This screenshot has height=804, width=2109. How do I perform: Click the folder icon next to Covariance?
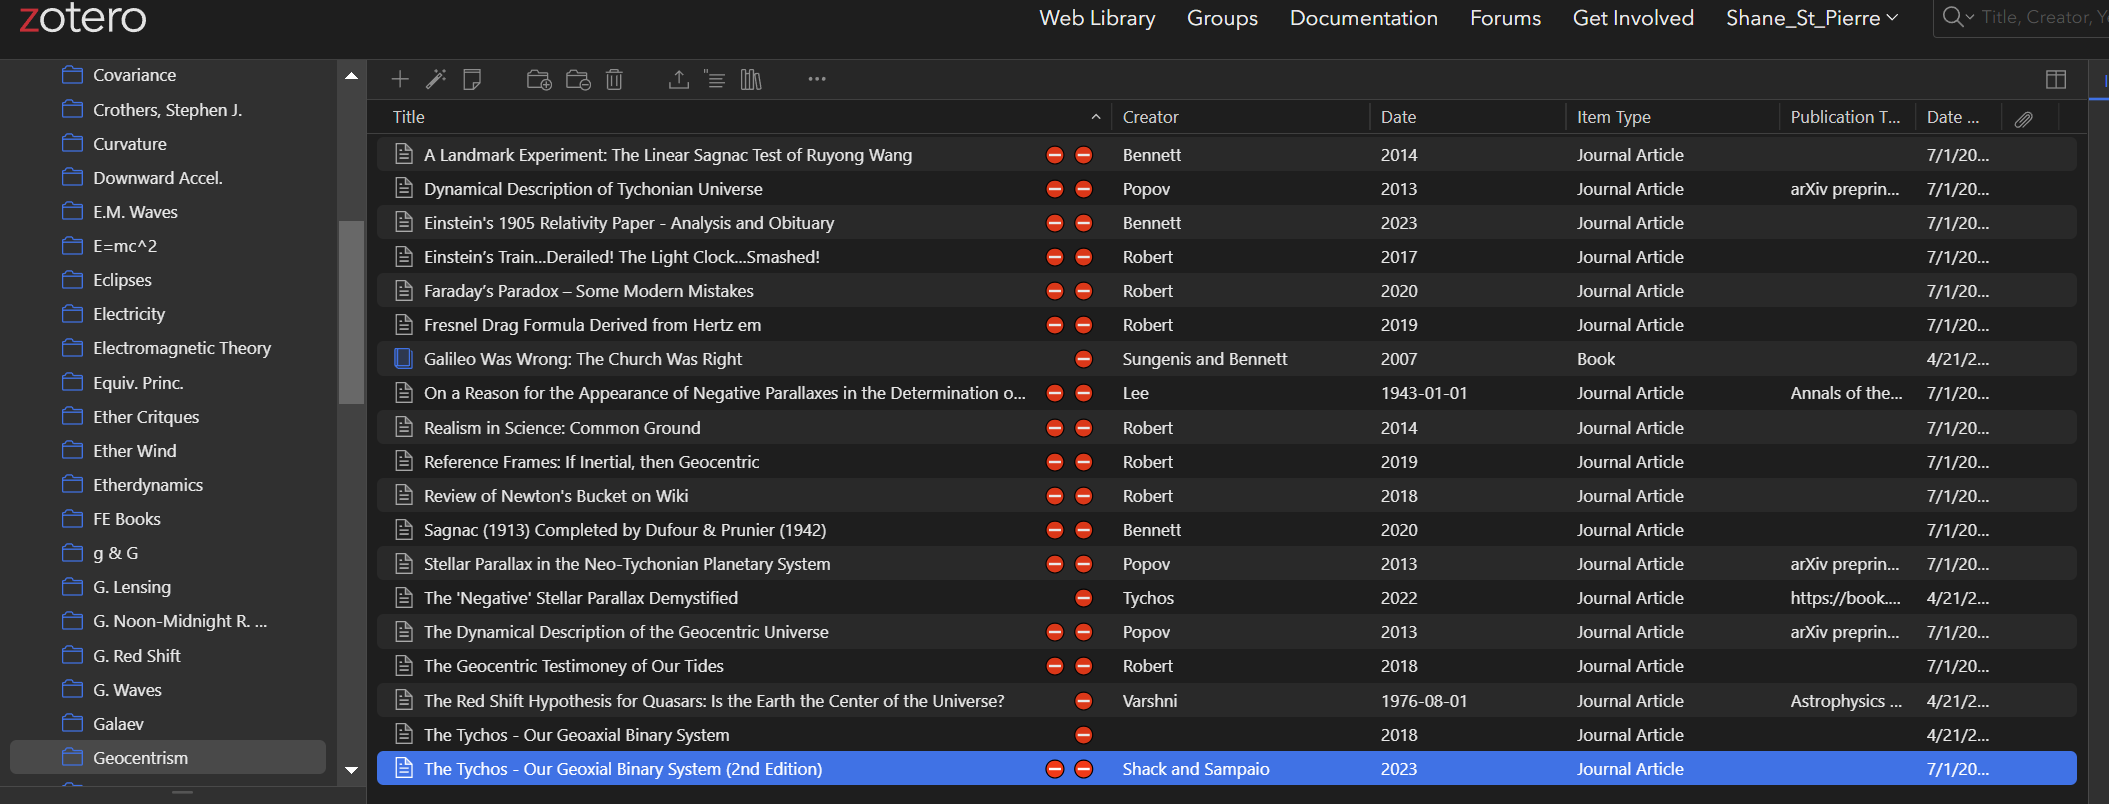coord(72,75)
